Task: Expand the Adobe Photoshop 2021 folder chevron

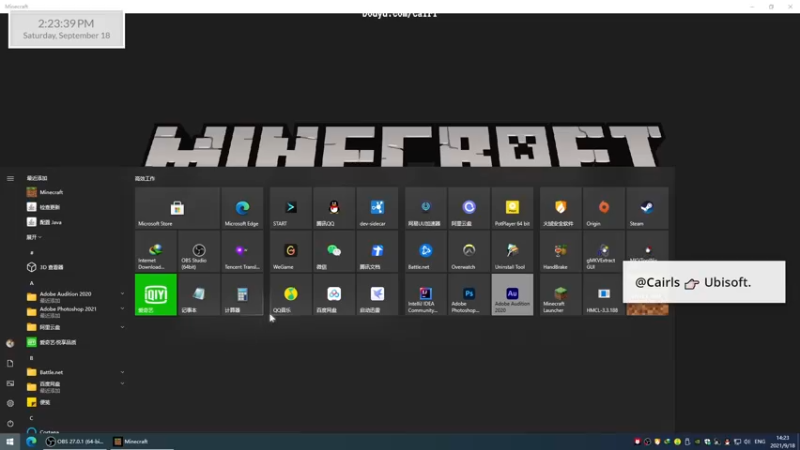Action: tap(122, 309)
